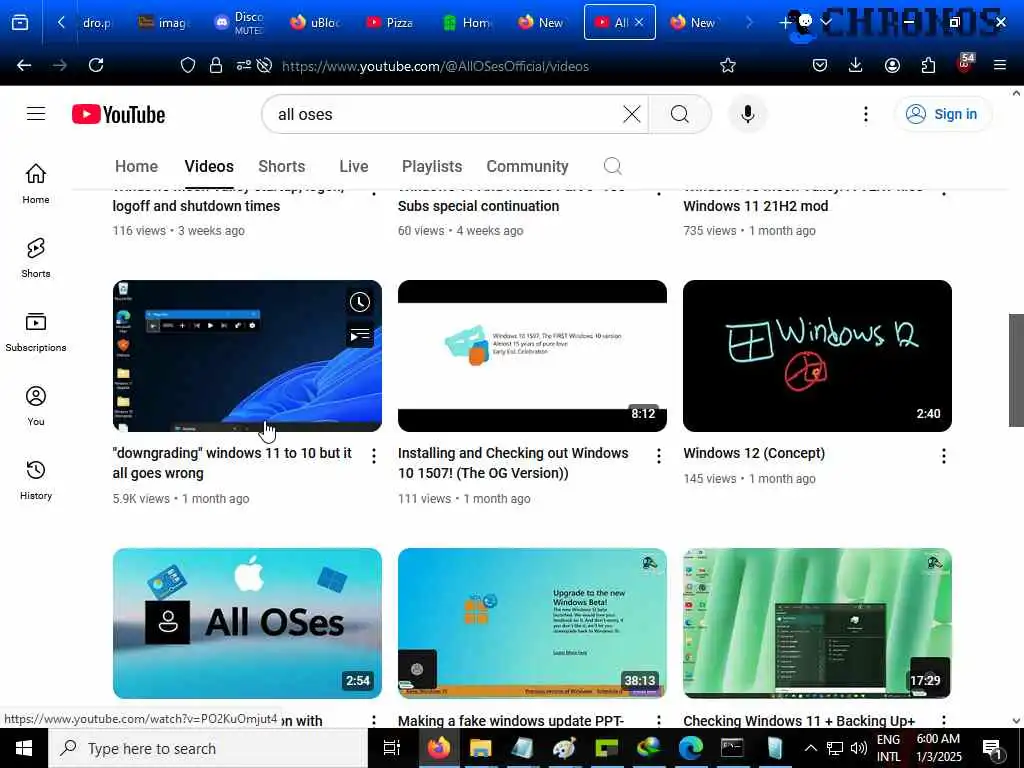Open options menu for Windows 10 1507 video
1024x768 pixels.
tap(659, 456)
